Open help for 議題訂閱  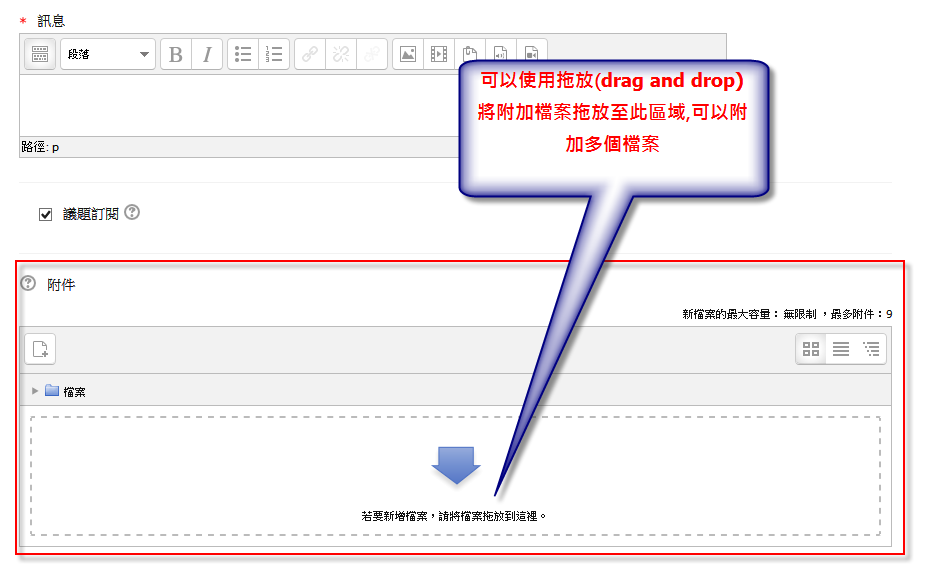pos(132,213)
